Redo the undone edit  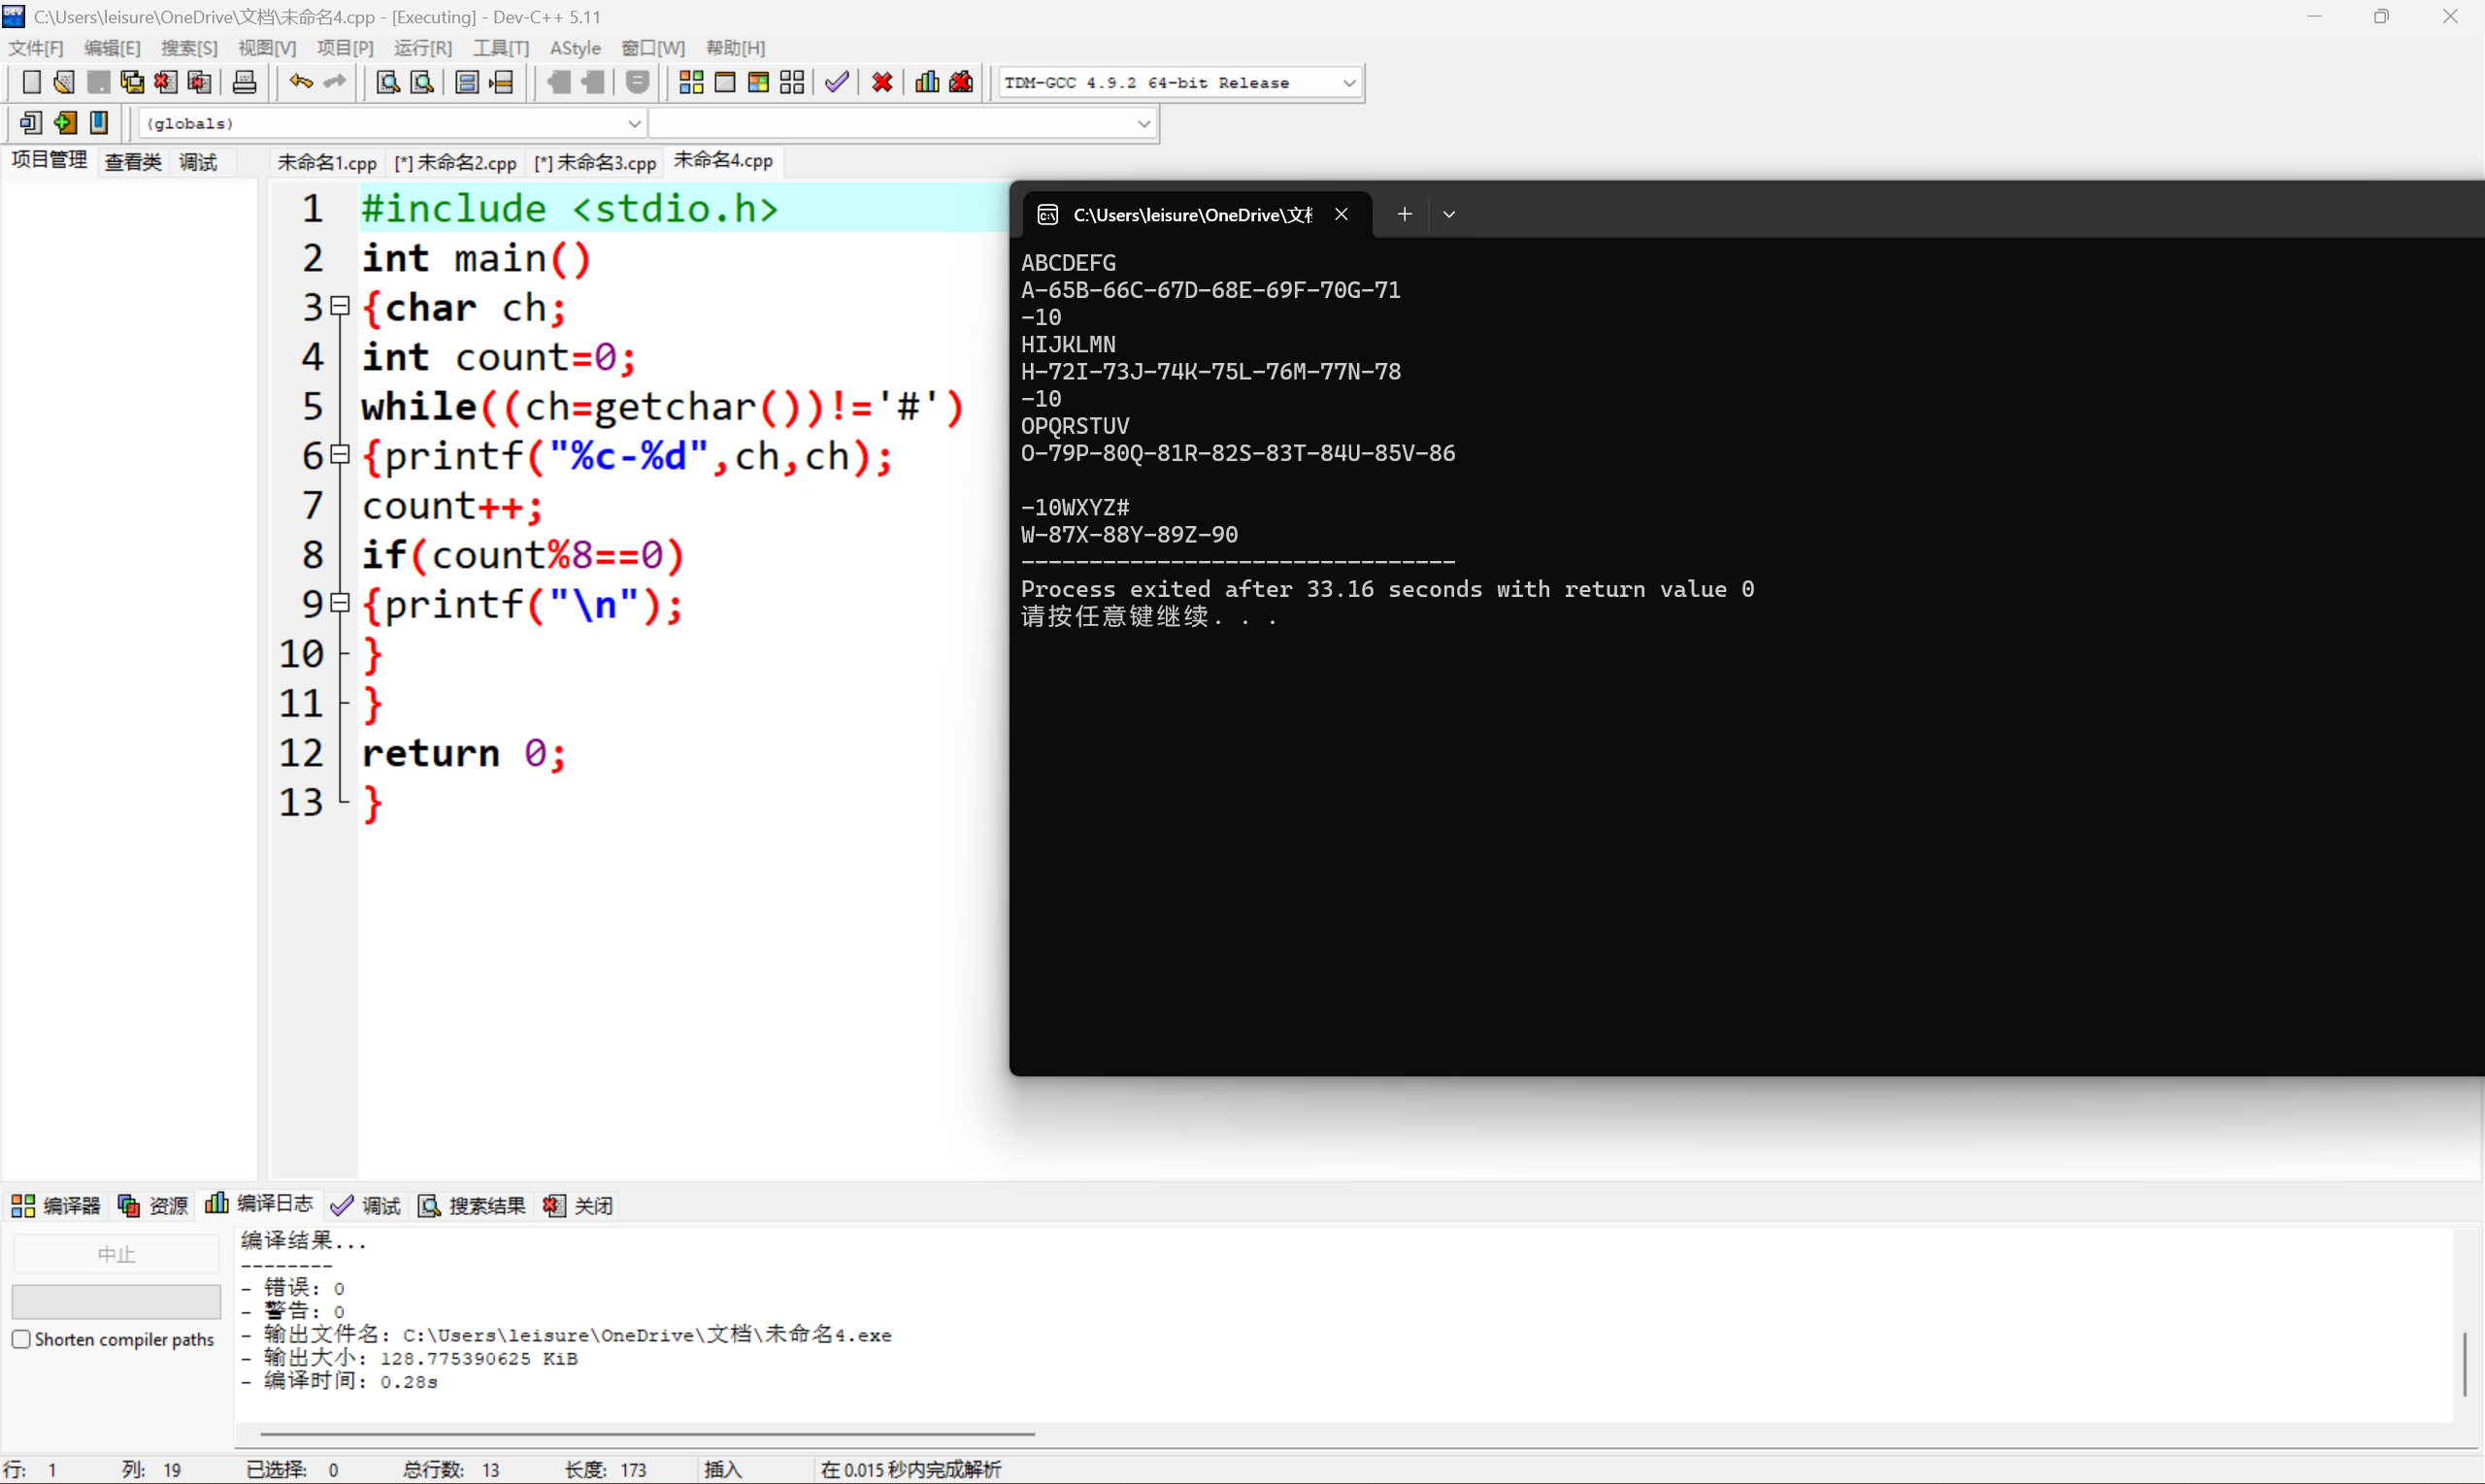pos(334,82)
